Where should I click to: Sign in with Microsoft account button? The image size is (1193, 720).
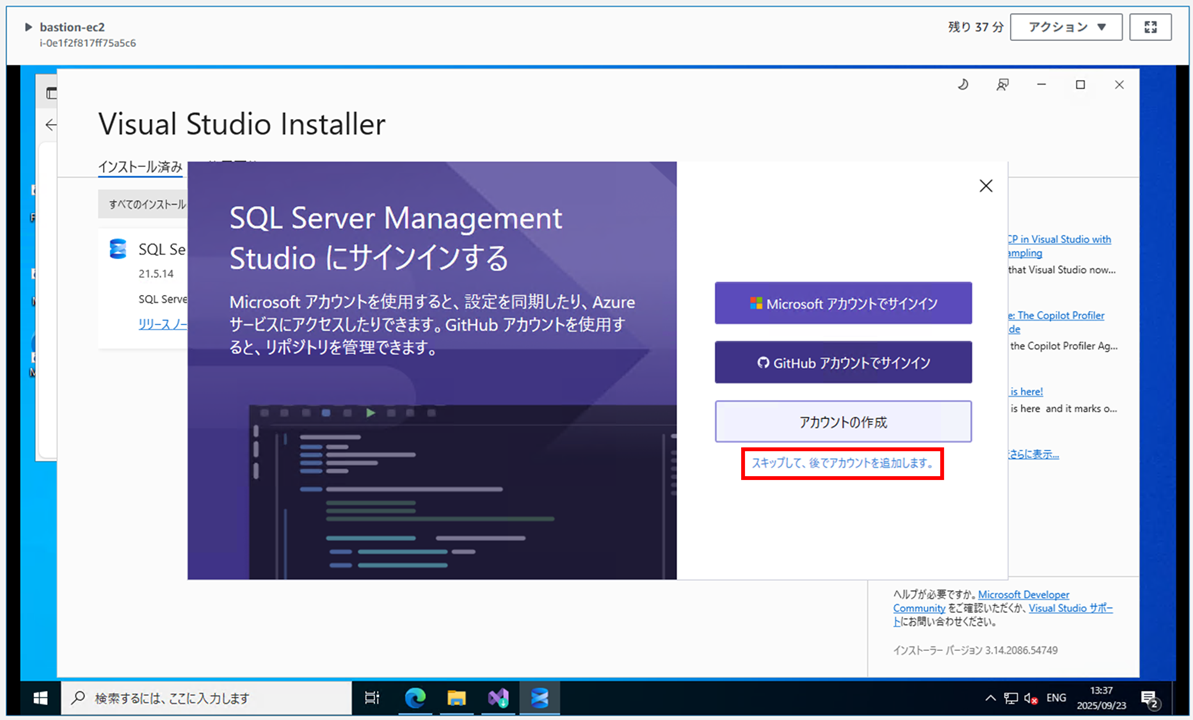pyautogui.click(x=843, y=303)
